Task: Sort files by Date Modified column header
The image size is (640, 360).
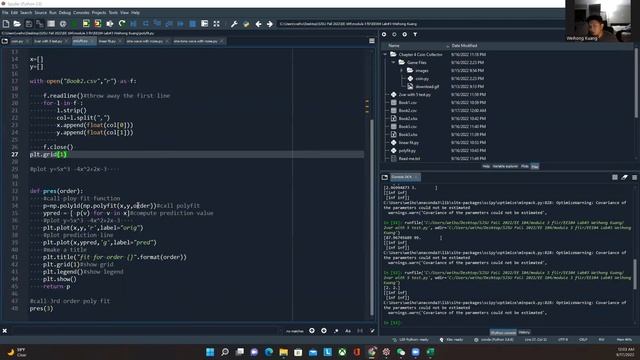Action: 464,46
